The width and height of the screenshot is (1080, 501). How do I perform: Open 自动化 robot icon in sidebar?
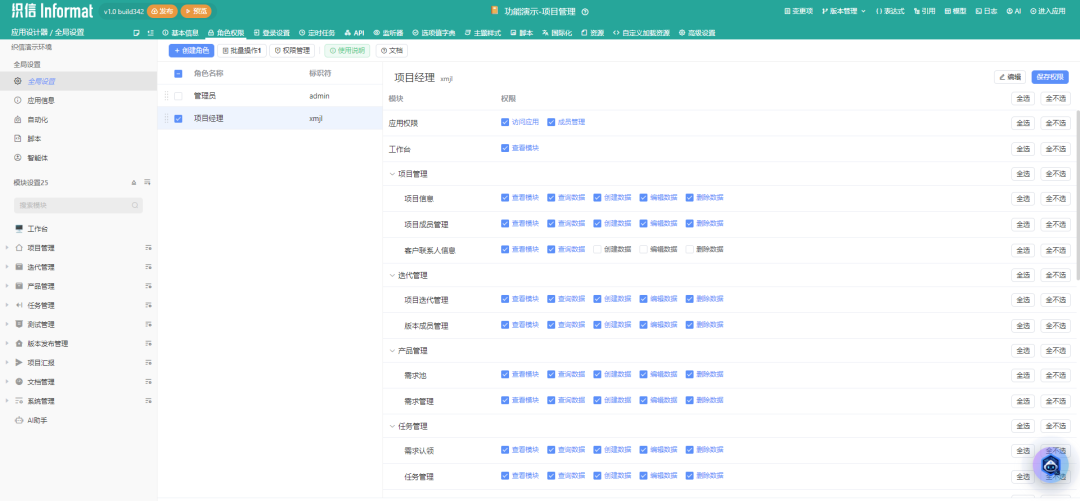(18, 119)
